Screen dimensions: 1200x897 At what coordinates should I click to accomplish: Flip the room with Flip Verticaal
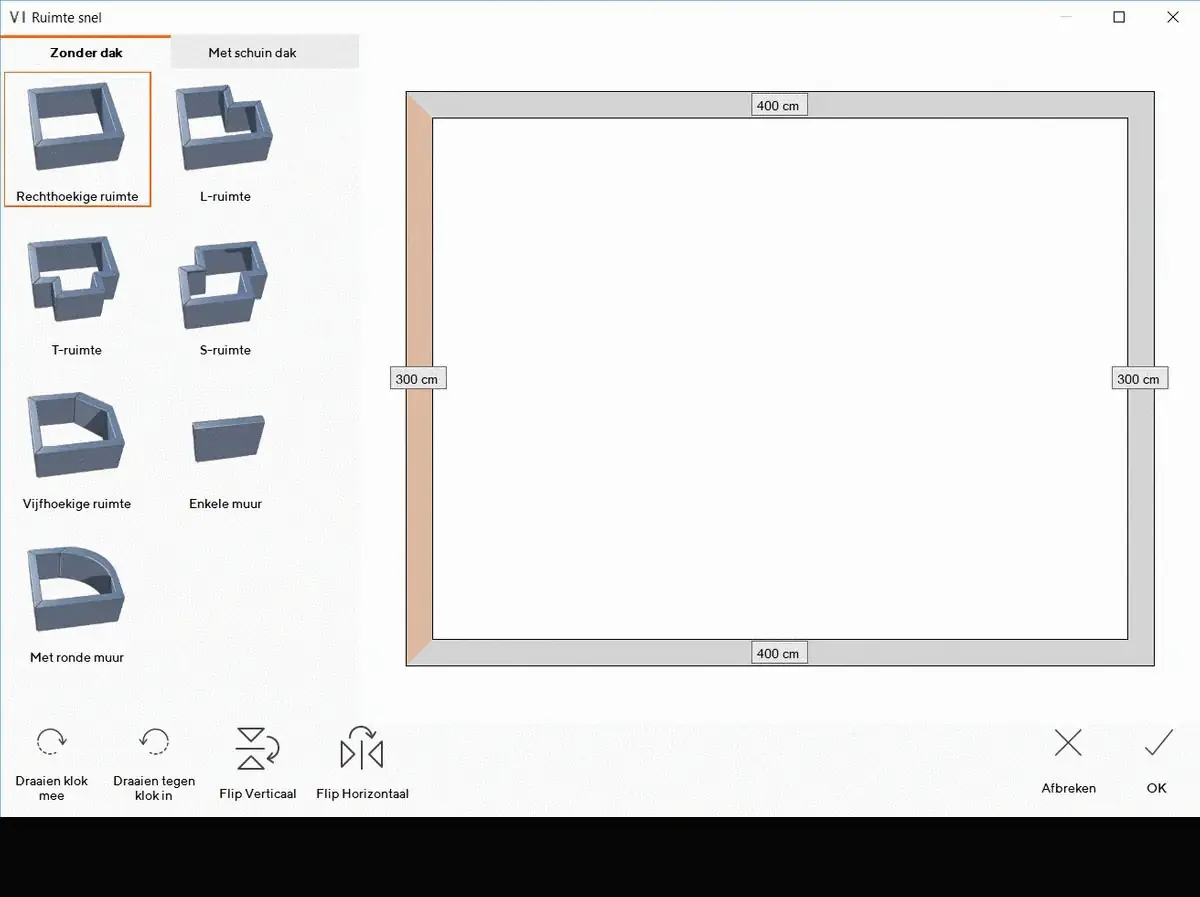tap(258, 764)
